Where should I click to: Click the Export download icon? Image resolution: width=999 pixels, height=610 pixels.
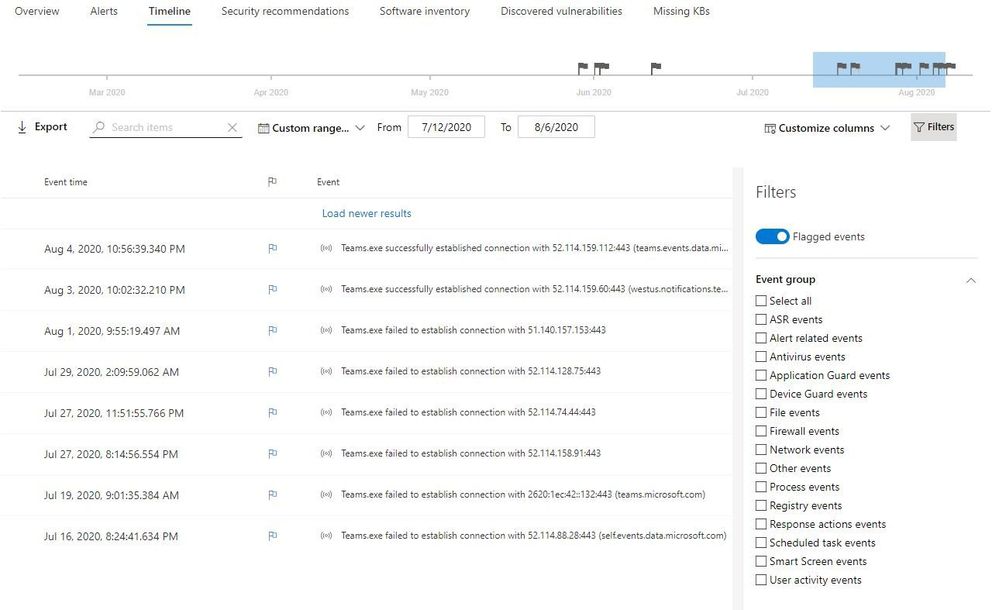point(22,127)
